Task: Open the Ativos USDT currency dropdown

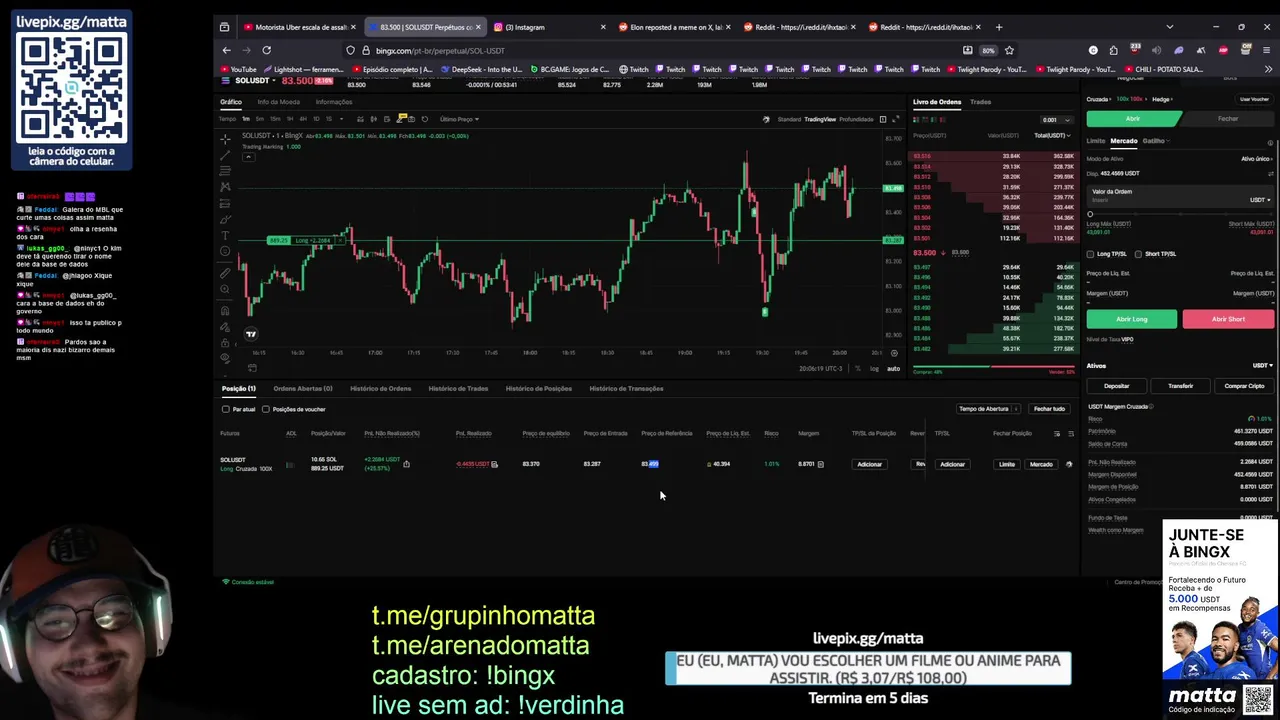Action: (x=1262, y=365)
